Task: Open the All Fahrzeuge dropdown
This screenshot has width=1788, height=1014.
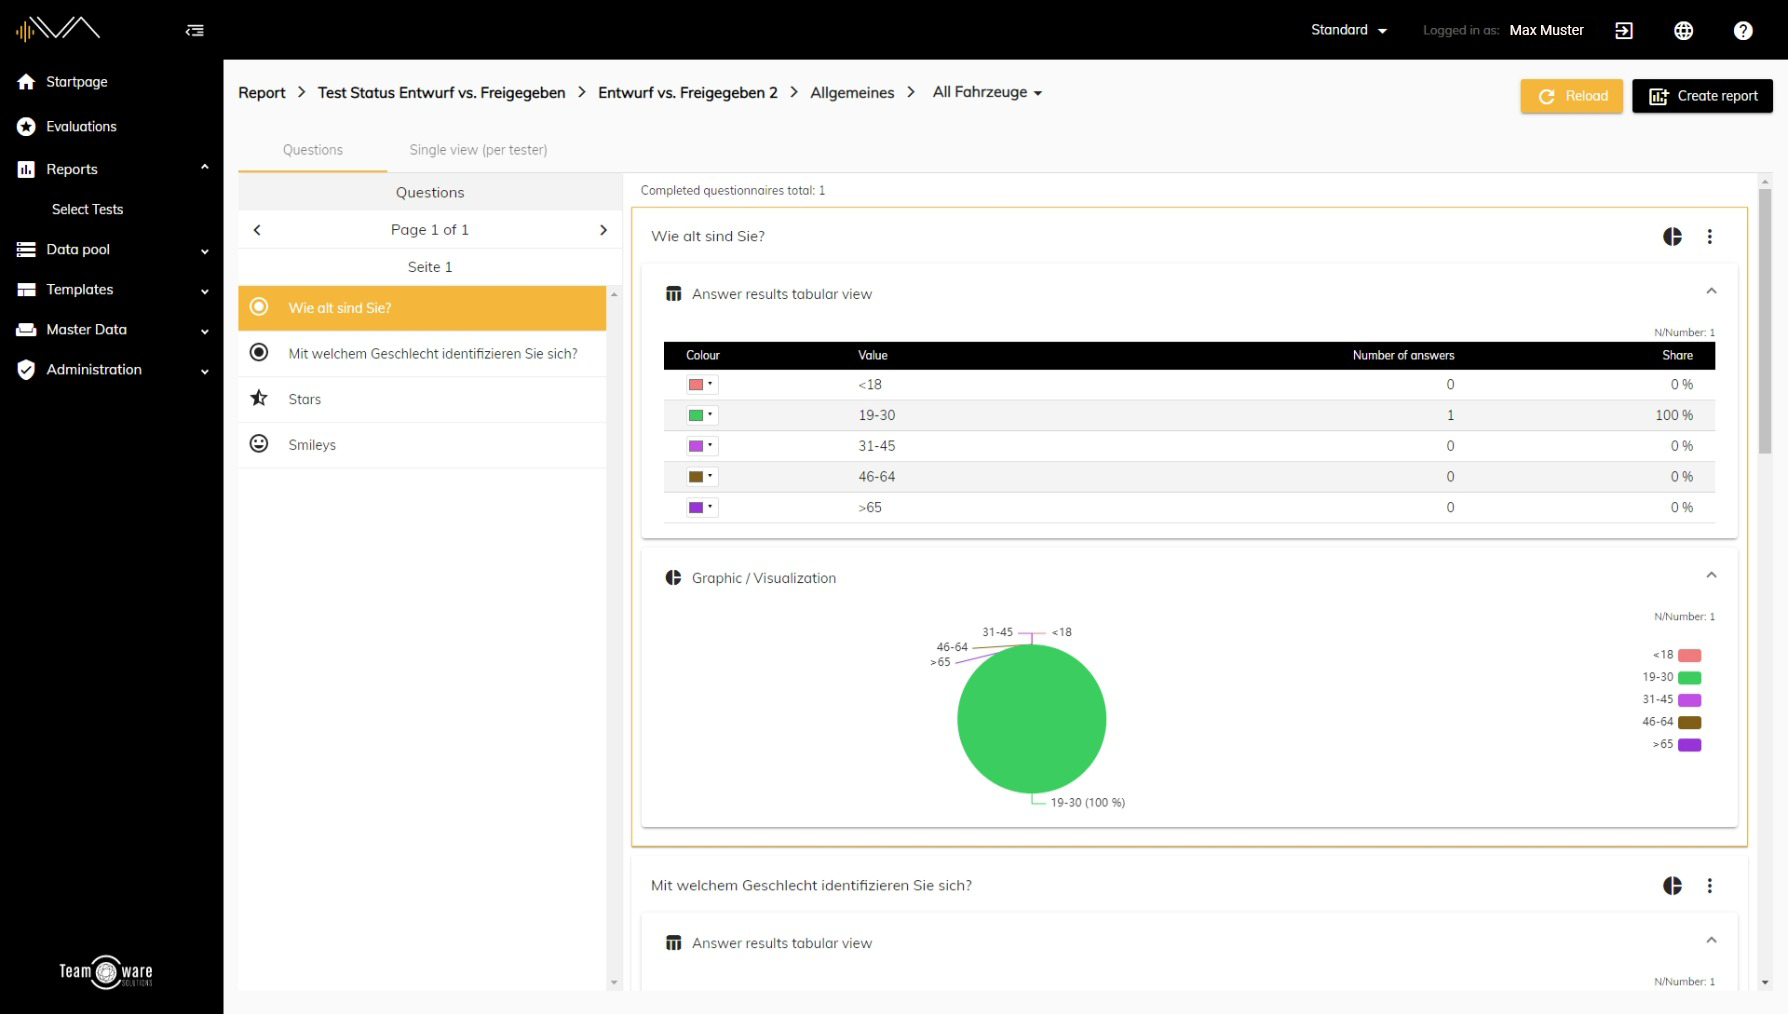Action: [x=987, y=92]
